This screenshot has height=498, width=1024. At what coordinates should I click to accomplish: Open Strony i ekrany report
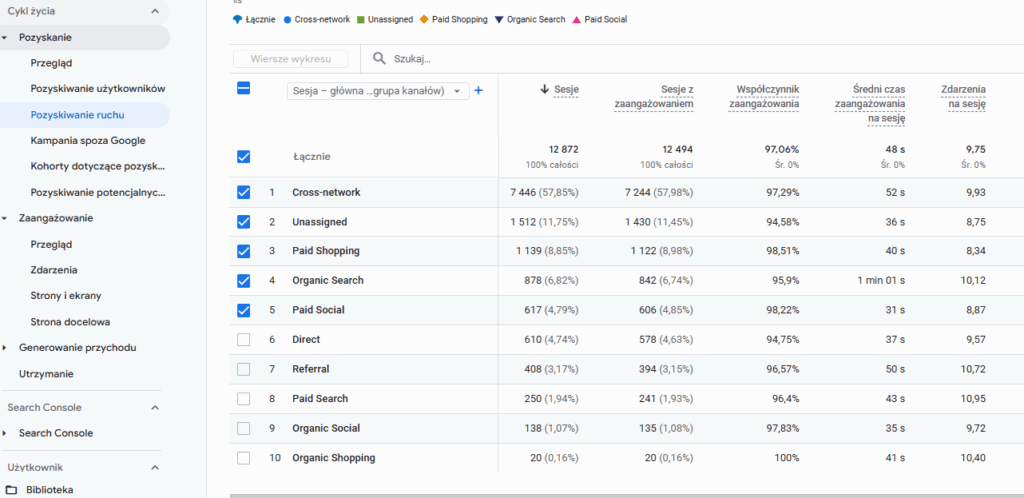66,296
